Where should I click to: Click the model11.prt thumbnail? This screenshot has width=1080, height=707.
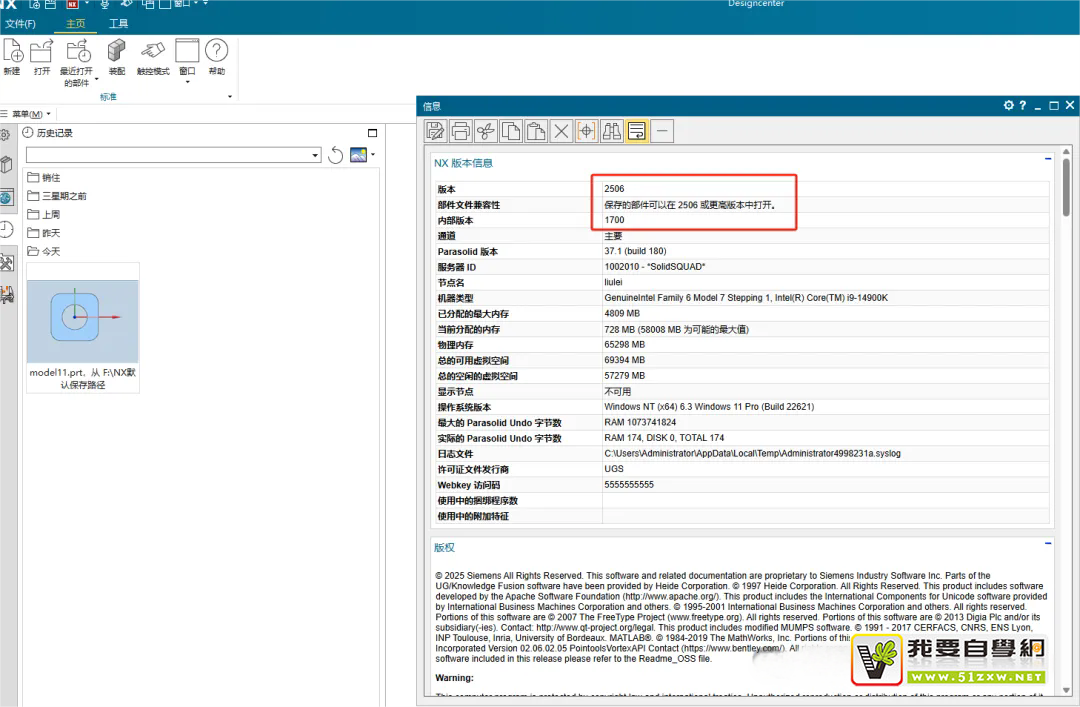82,320
